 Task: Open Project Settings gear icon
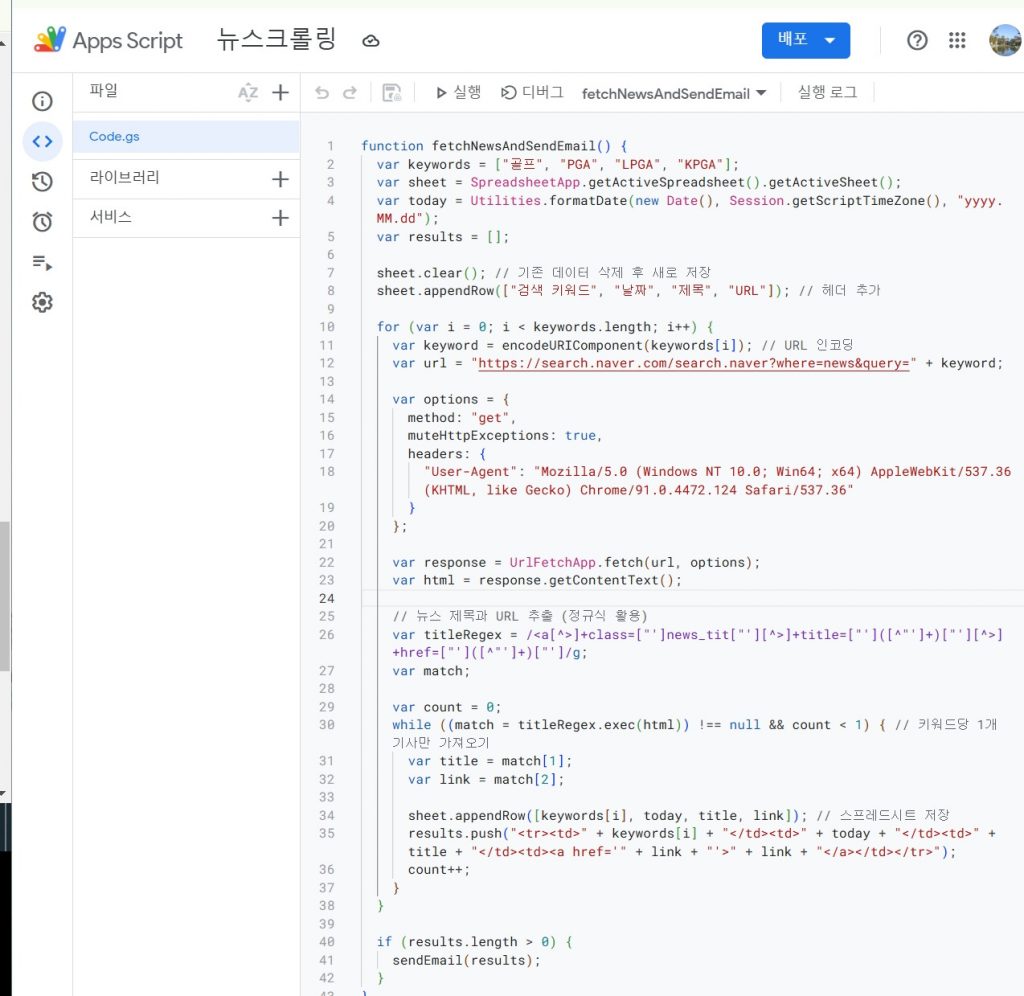point(42,302)
